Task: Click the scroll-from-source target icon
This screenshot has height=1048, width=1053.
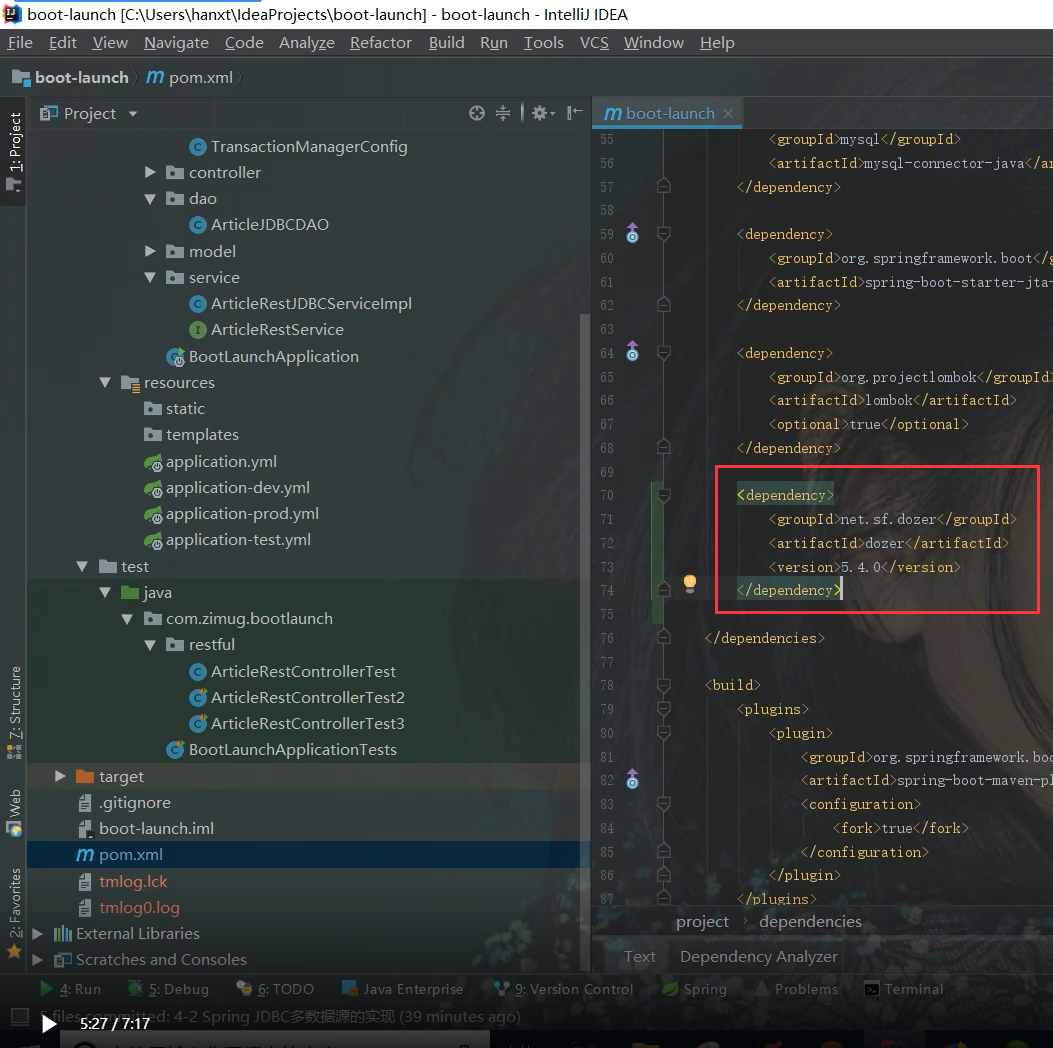Action: 477,113
